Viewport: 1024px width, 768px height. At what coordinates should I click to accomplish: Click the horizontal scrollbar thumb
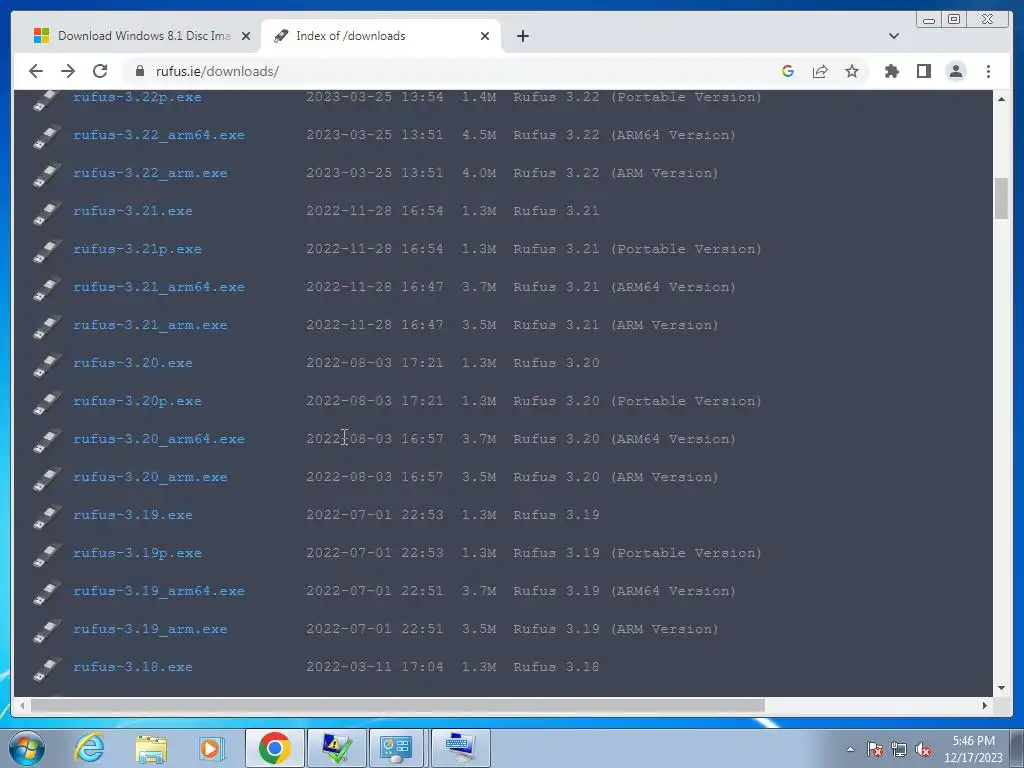coord(398,705)
